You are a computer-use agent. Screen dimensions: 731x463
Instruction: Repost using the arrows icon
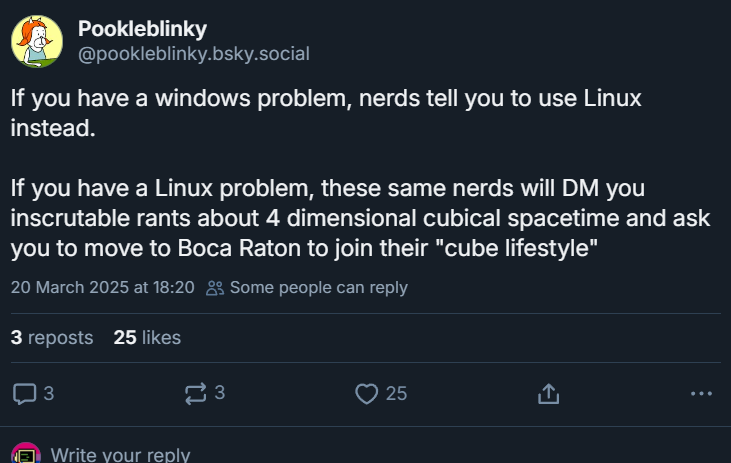196,394
